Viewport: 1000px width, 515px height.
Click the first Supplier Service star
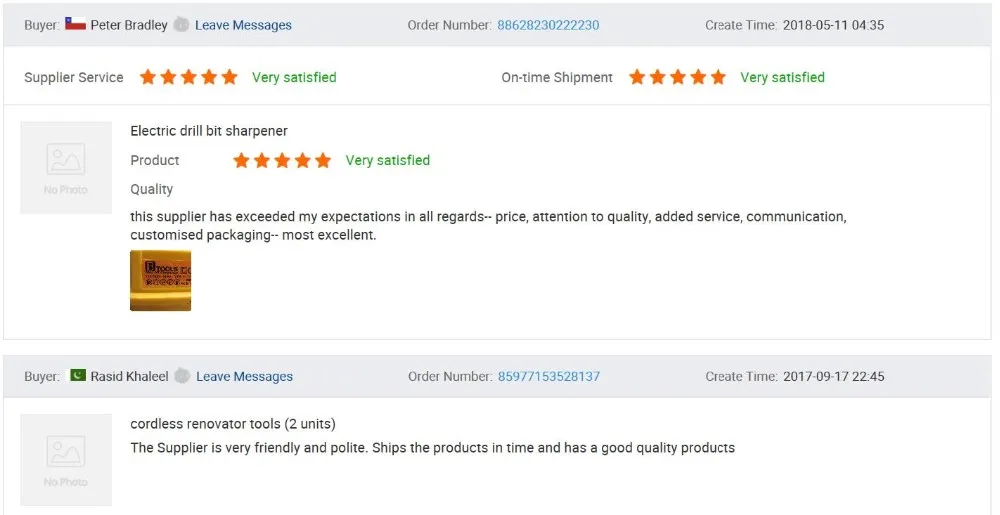point(148,77)
